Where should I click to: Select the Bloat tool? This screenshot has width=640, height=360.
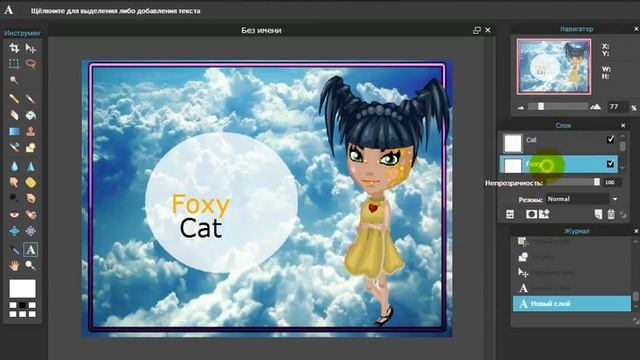click(x=14, y=231)
